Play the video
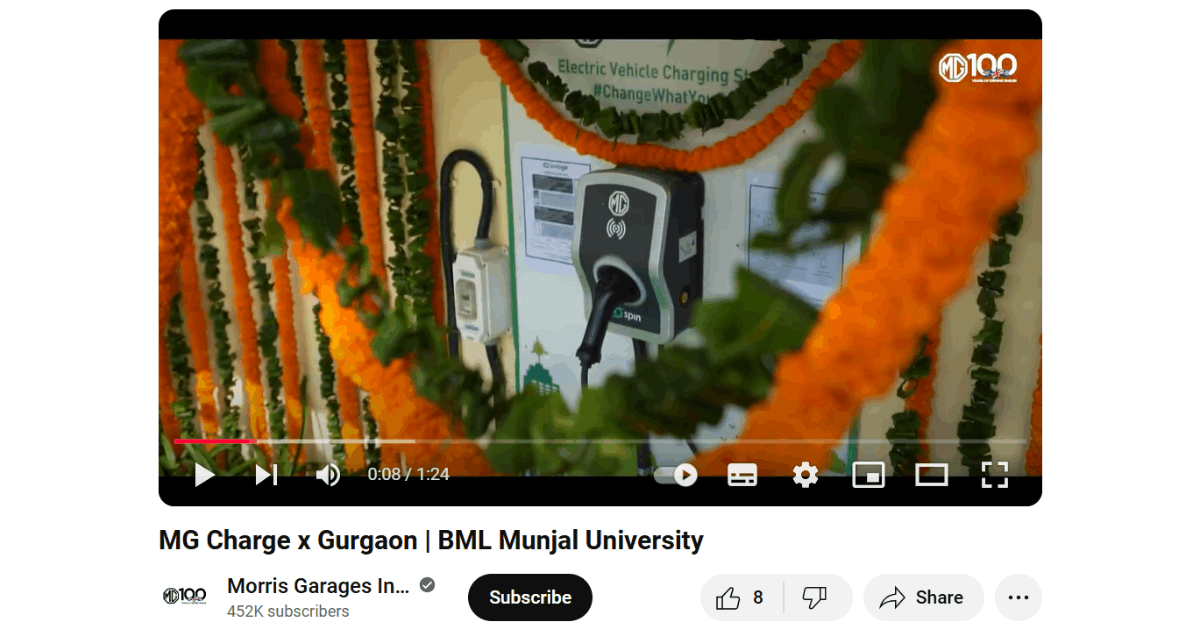The height and width of the screenshot is (630, 1200). (205, 474)
